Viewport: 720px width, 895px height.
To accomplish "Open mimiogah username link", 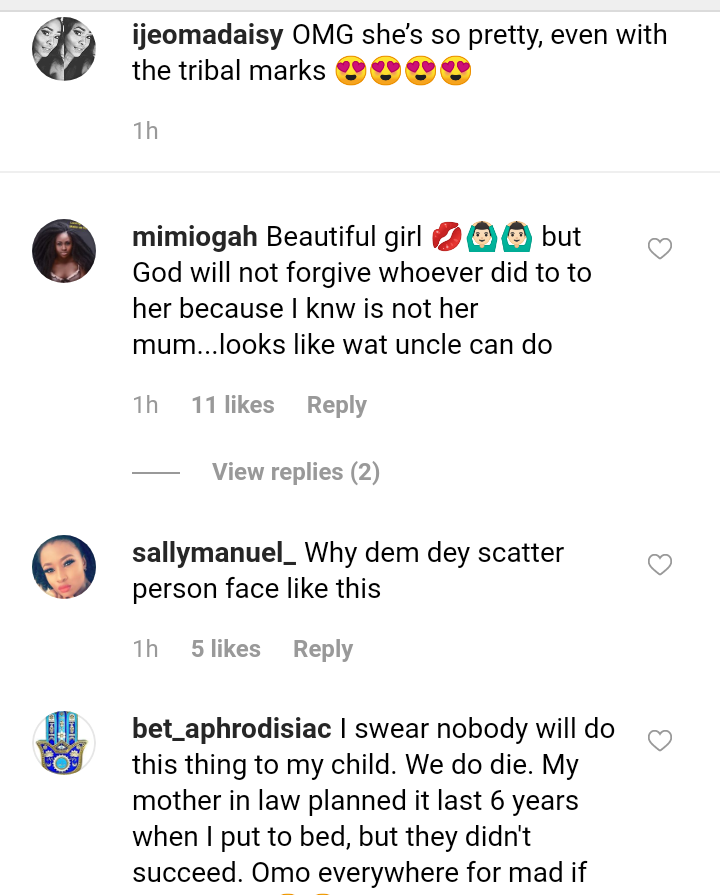I will [x=195, y=237].
